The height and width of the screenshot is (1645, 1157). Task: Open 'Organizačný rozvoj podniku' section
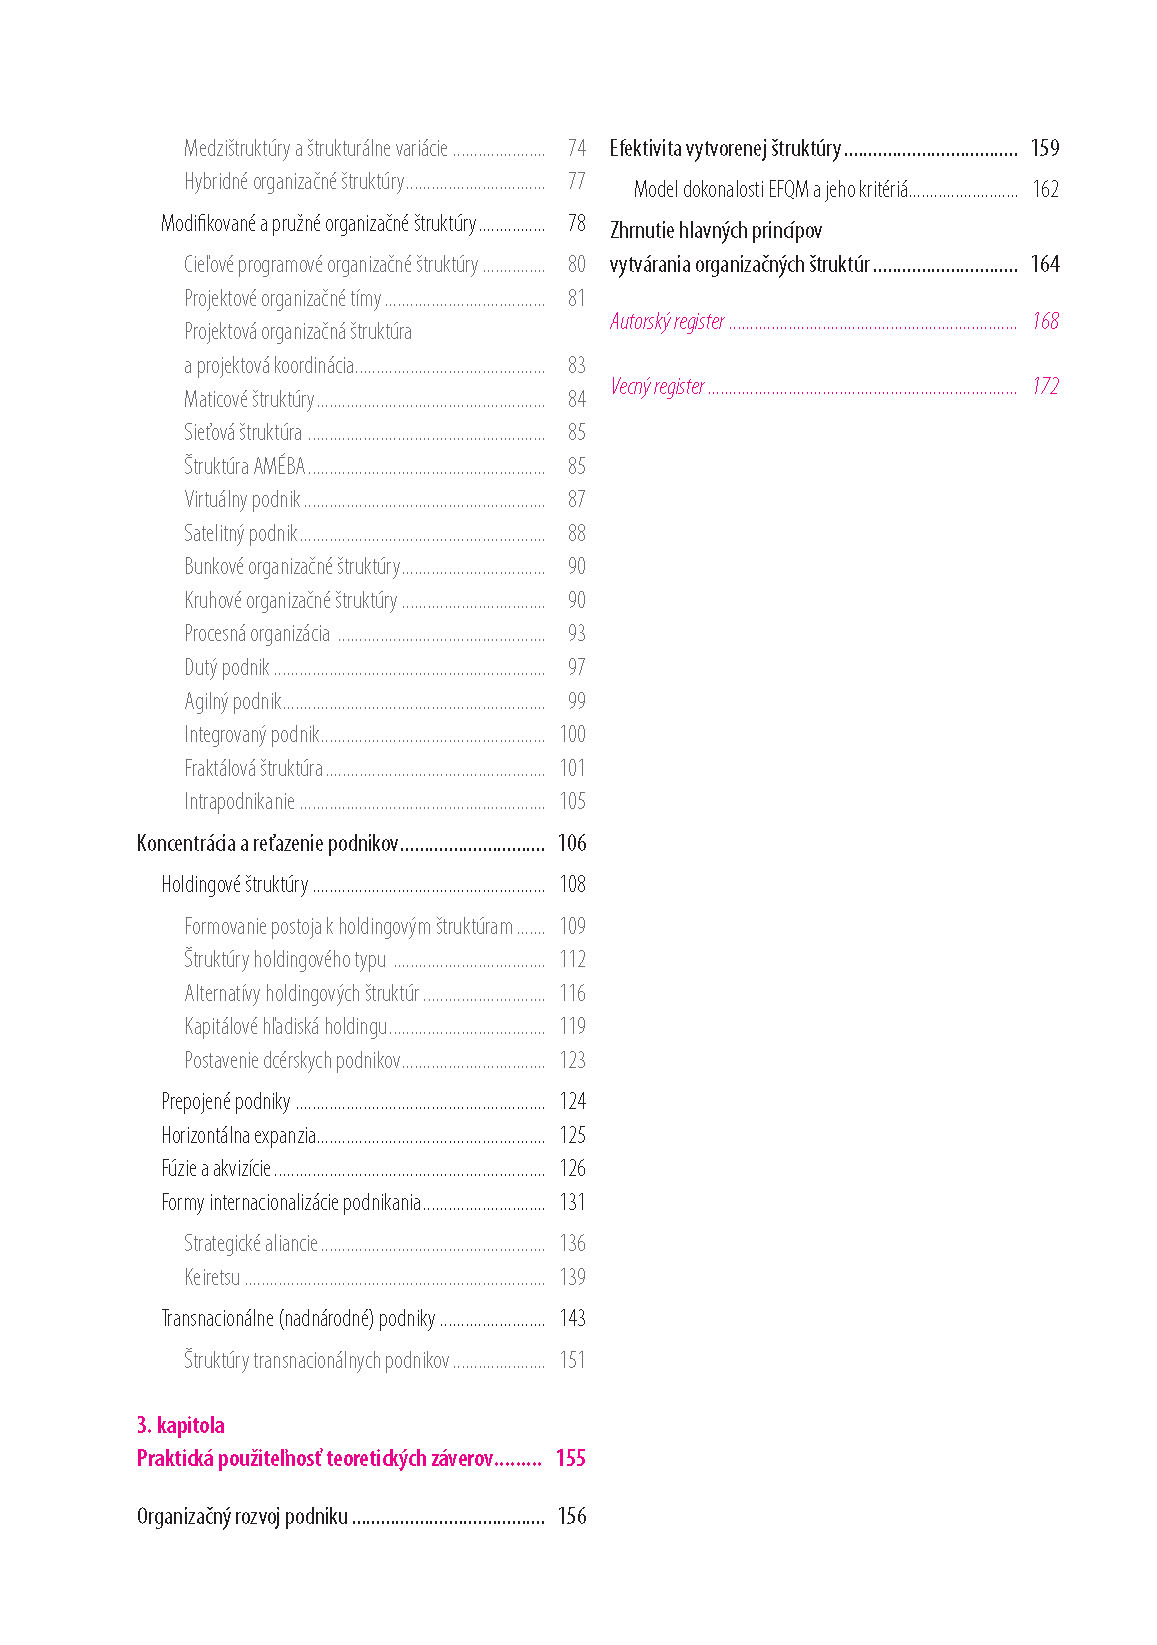(242, 1517)
